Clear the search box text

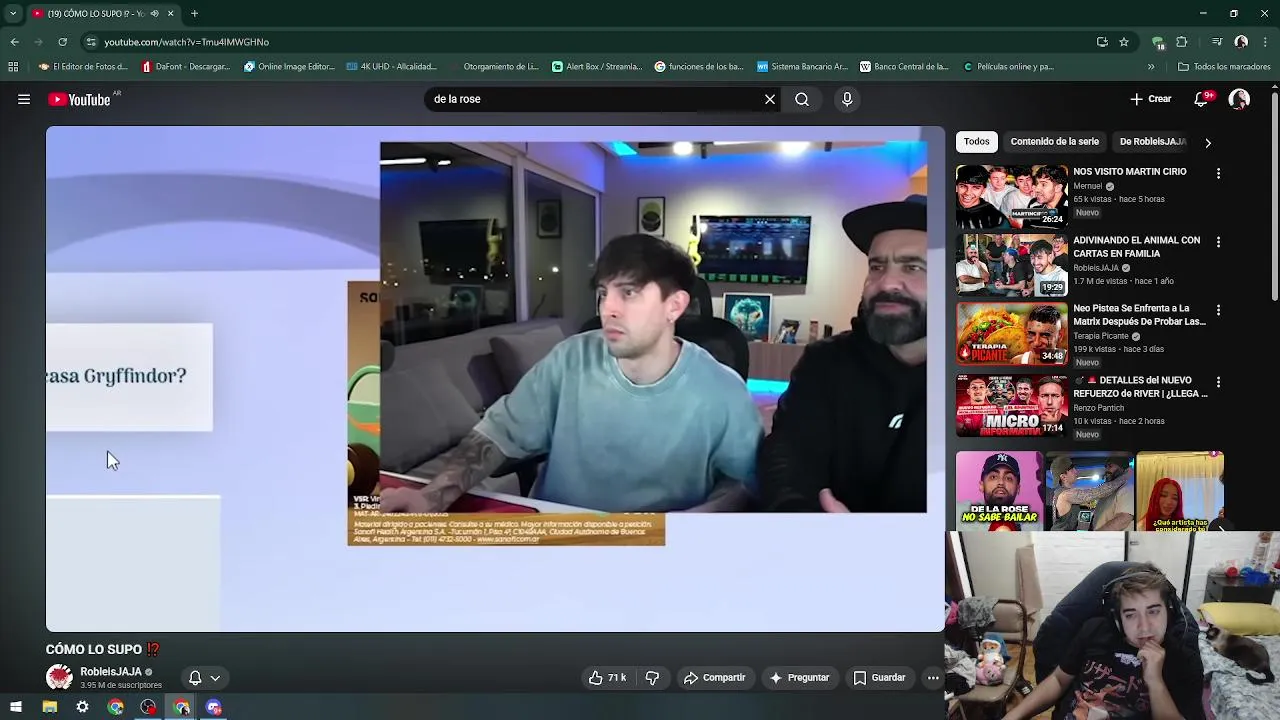(770, 99)
